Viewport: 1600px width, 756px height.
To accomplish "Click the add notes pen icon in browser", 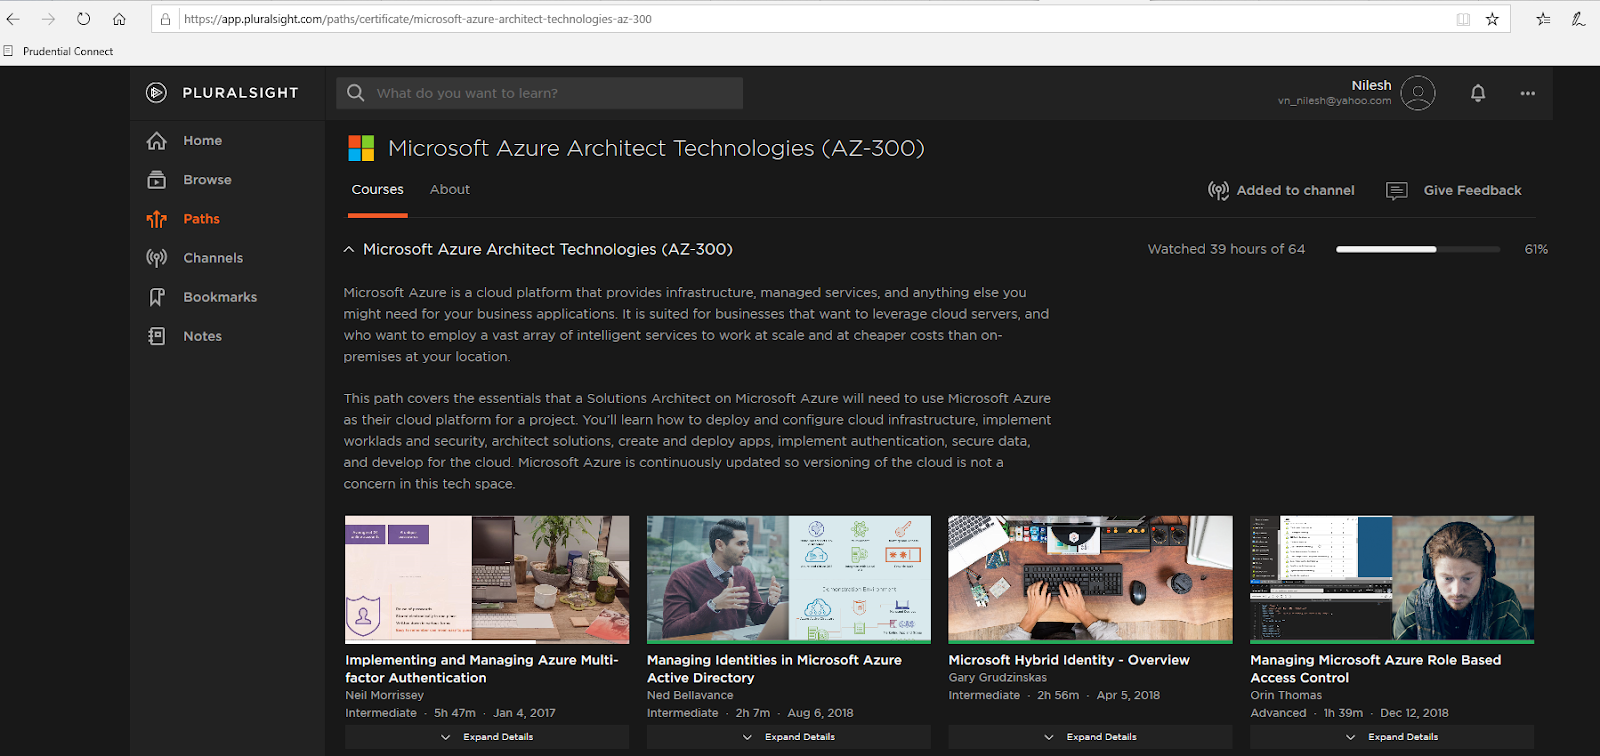I will pos(1578,19).
